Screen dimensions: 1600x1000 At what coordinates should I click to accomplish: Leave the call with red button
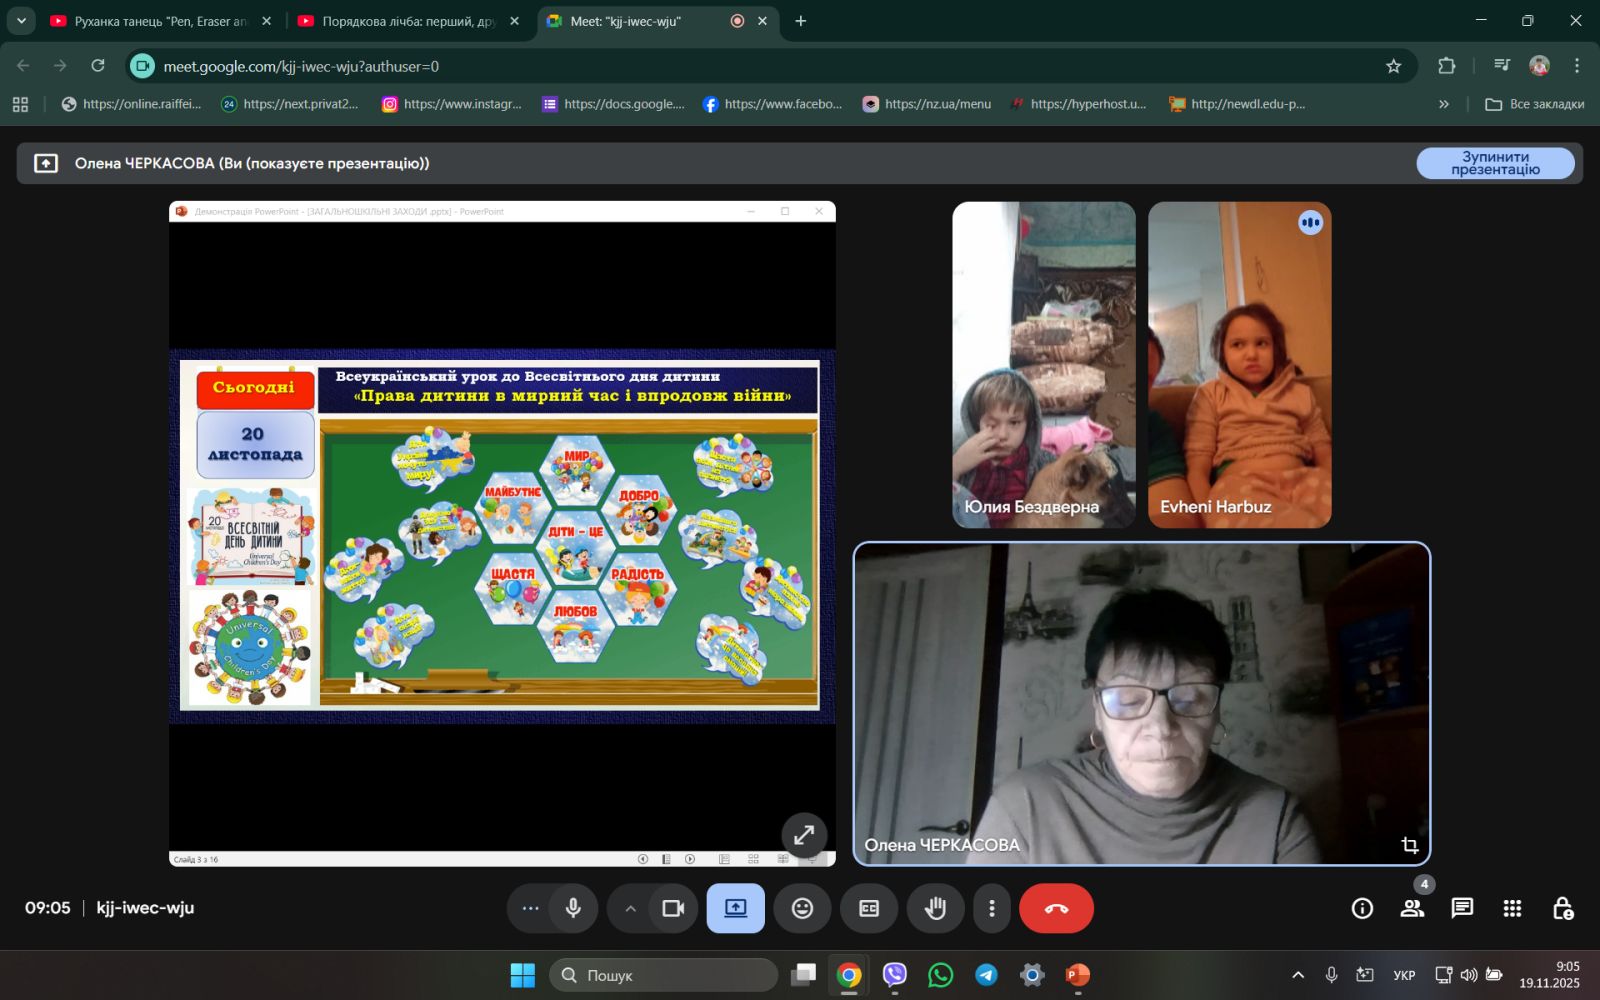(1056, 908)
